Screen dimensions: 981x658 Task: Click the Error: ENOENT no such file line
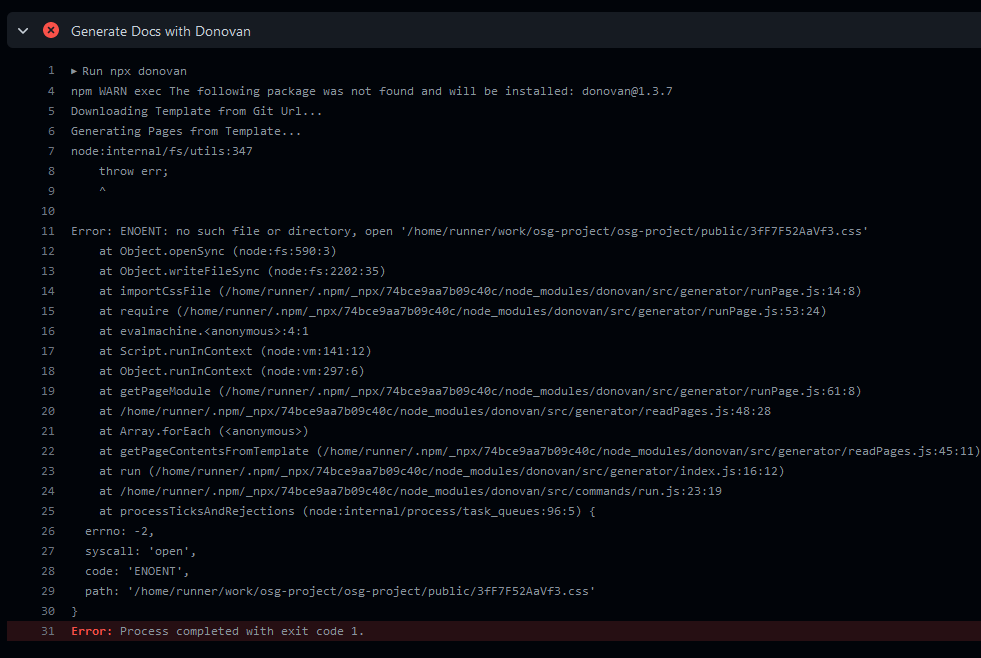click(x=469, y=231)
